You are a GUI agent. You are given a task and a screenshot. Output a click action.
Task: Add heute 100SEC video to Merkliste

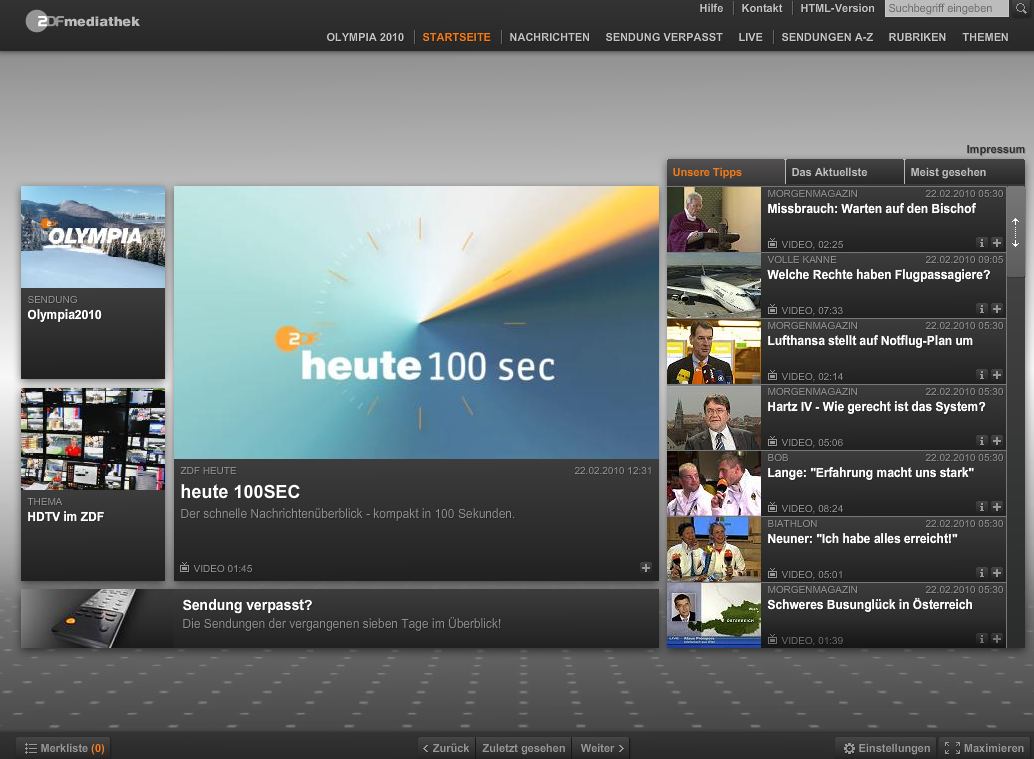click(646, 568)
